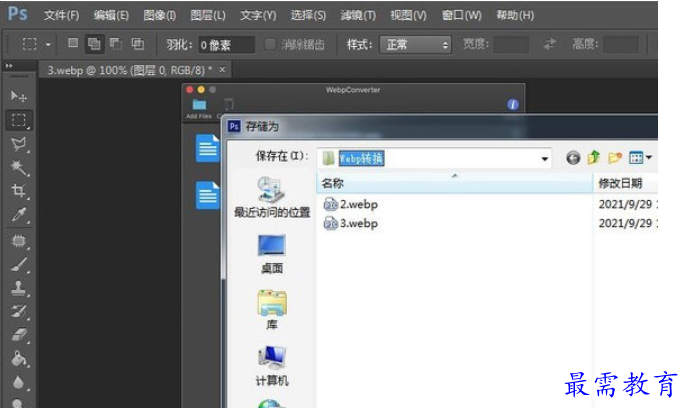Click the WebpConverter red close dot
This screenshot has width=686, height=416.
[189, 90]
